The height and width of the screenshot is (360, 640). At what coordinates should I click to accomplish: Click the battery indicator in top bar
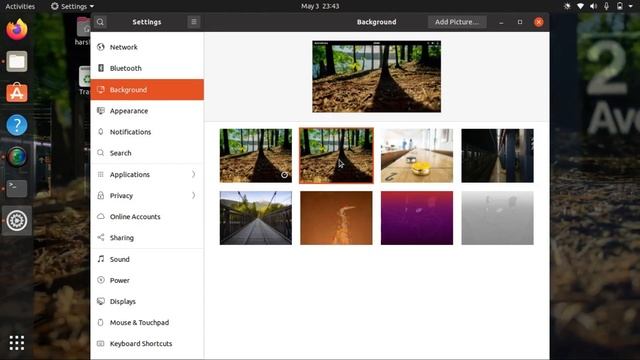click(x=620, y=6)
